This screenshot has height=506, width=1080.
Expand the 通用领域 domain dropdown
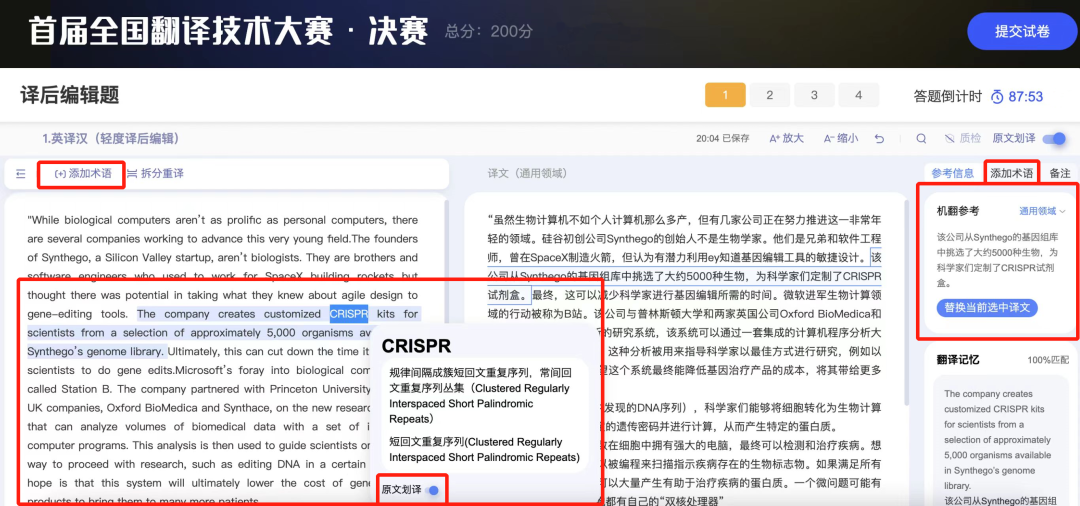tap(1042, 211)
